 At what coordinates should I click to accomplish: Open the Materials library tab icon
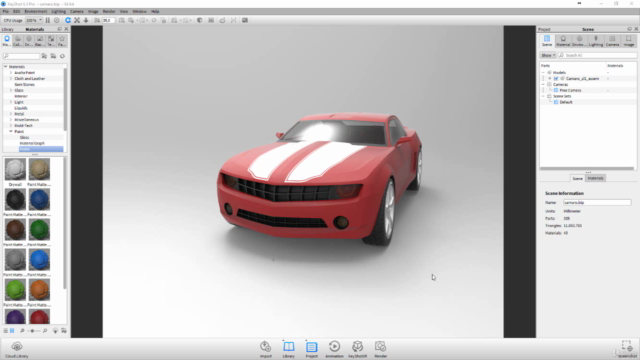pos(7,40)
